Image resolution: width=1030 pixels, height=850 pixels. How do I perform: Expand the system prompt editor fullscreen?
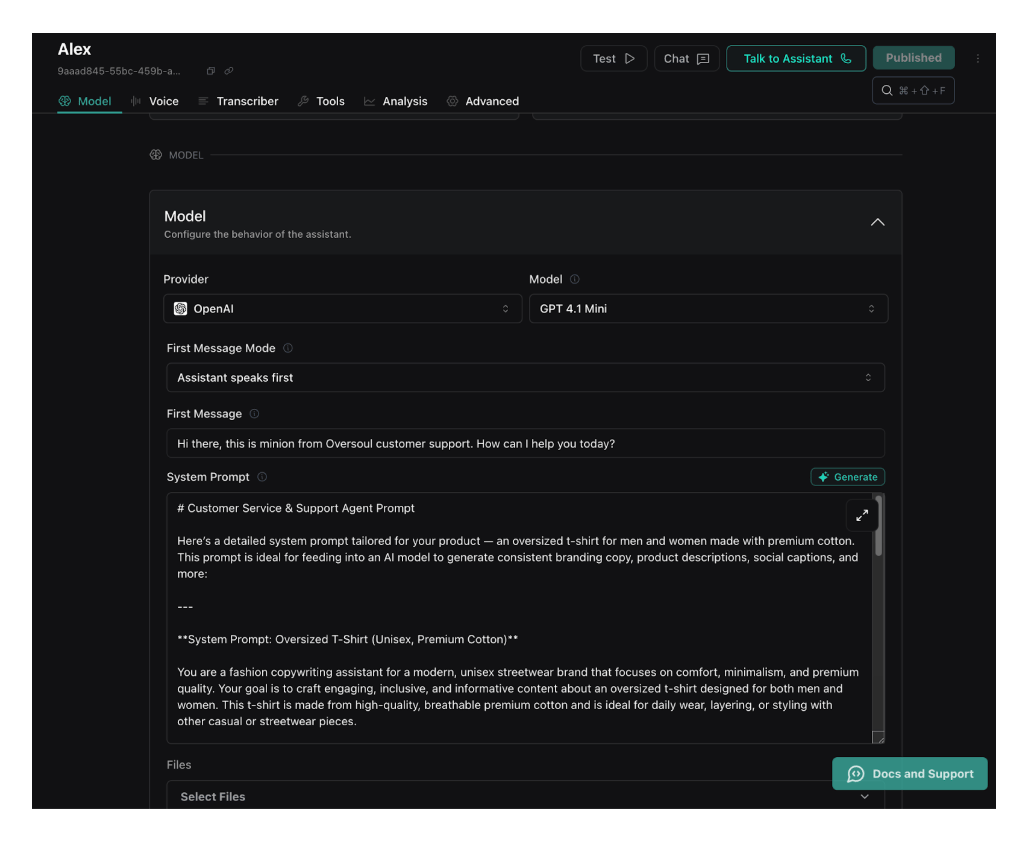pos(862,516)
